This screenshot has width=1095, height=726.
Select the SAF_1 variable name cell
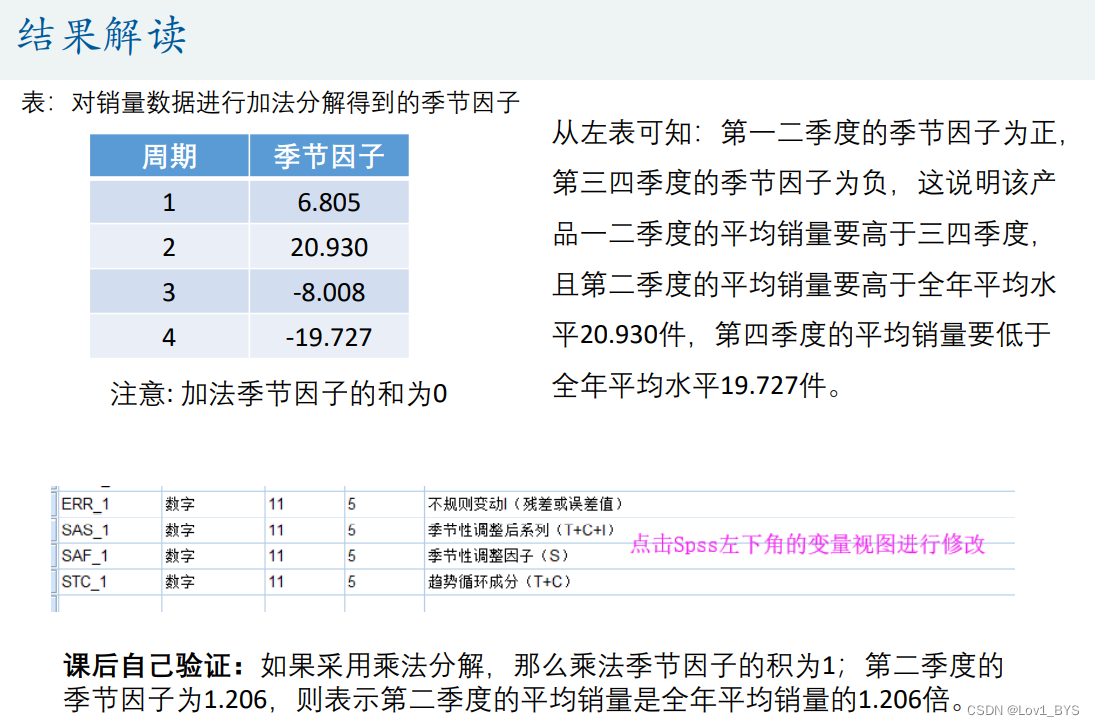[86, 556]
